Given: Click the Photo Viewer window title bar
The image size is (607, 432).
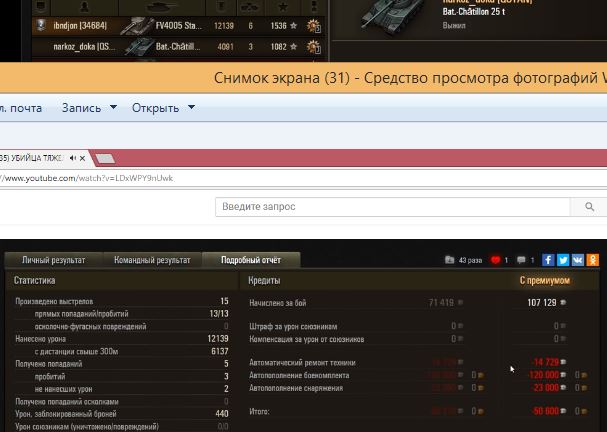Looking at the screenshot, I should click(x=304, y=78).
